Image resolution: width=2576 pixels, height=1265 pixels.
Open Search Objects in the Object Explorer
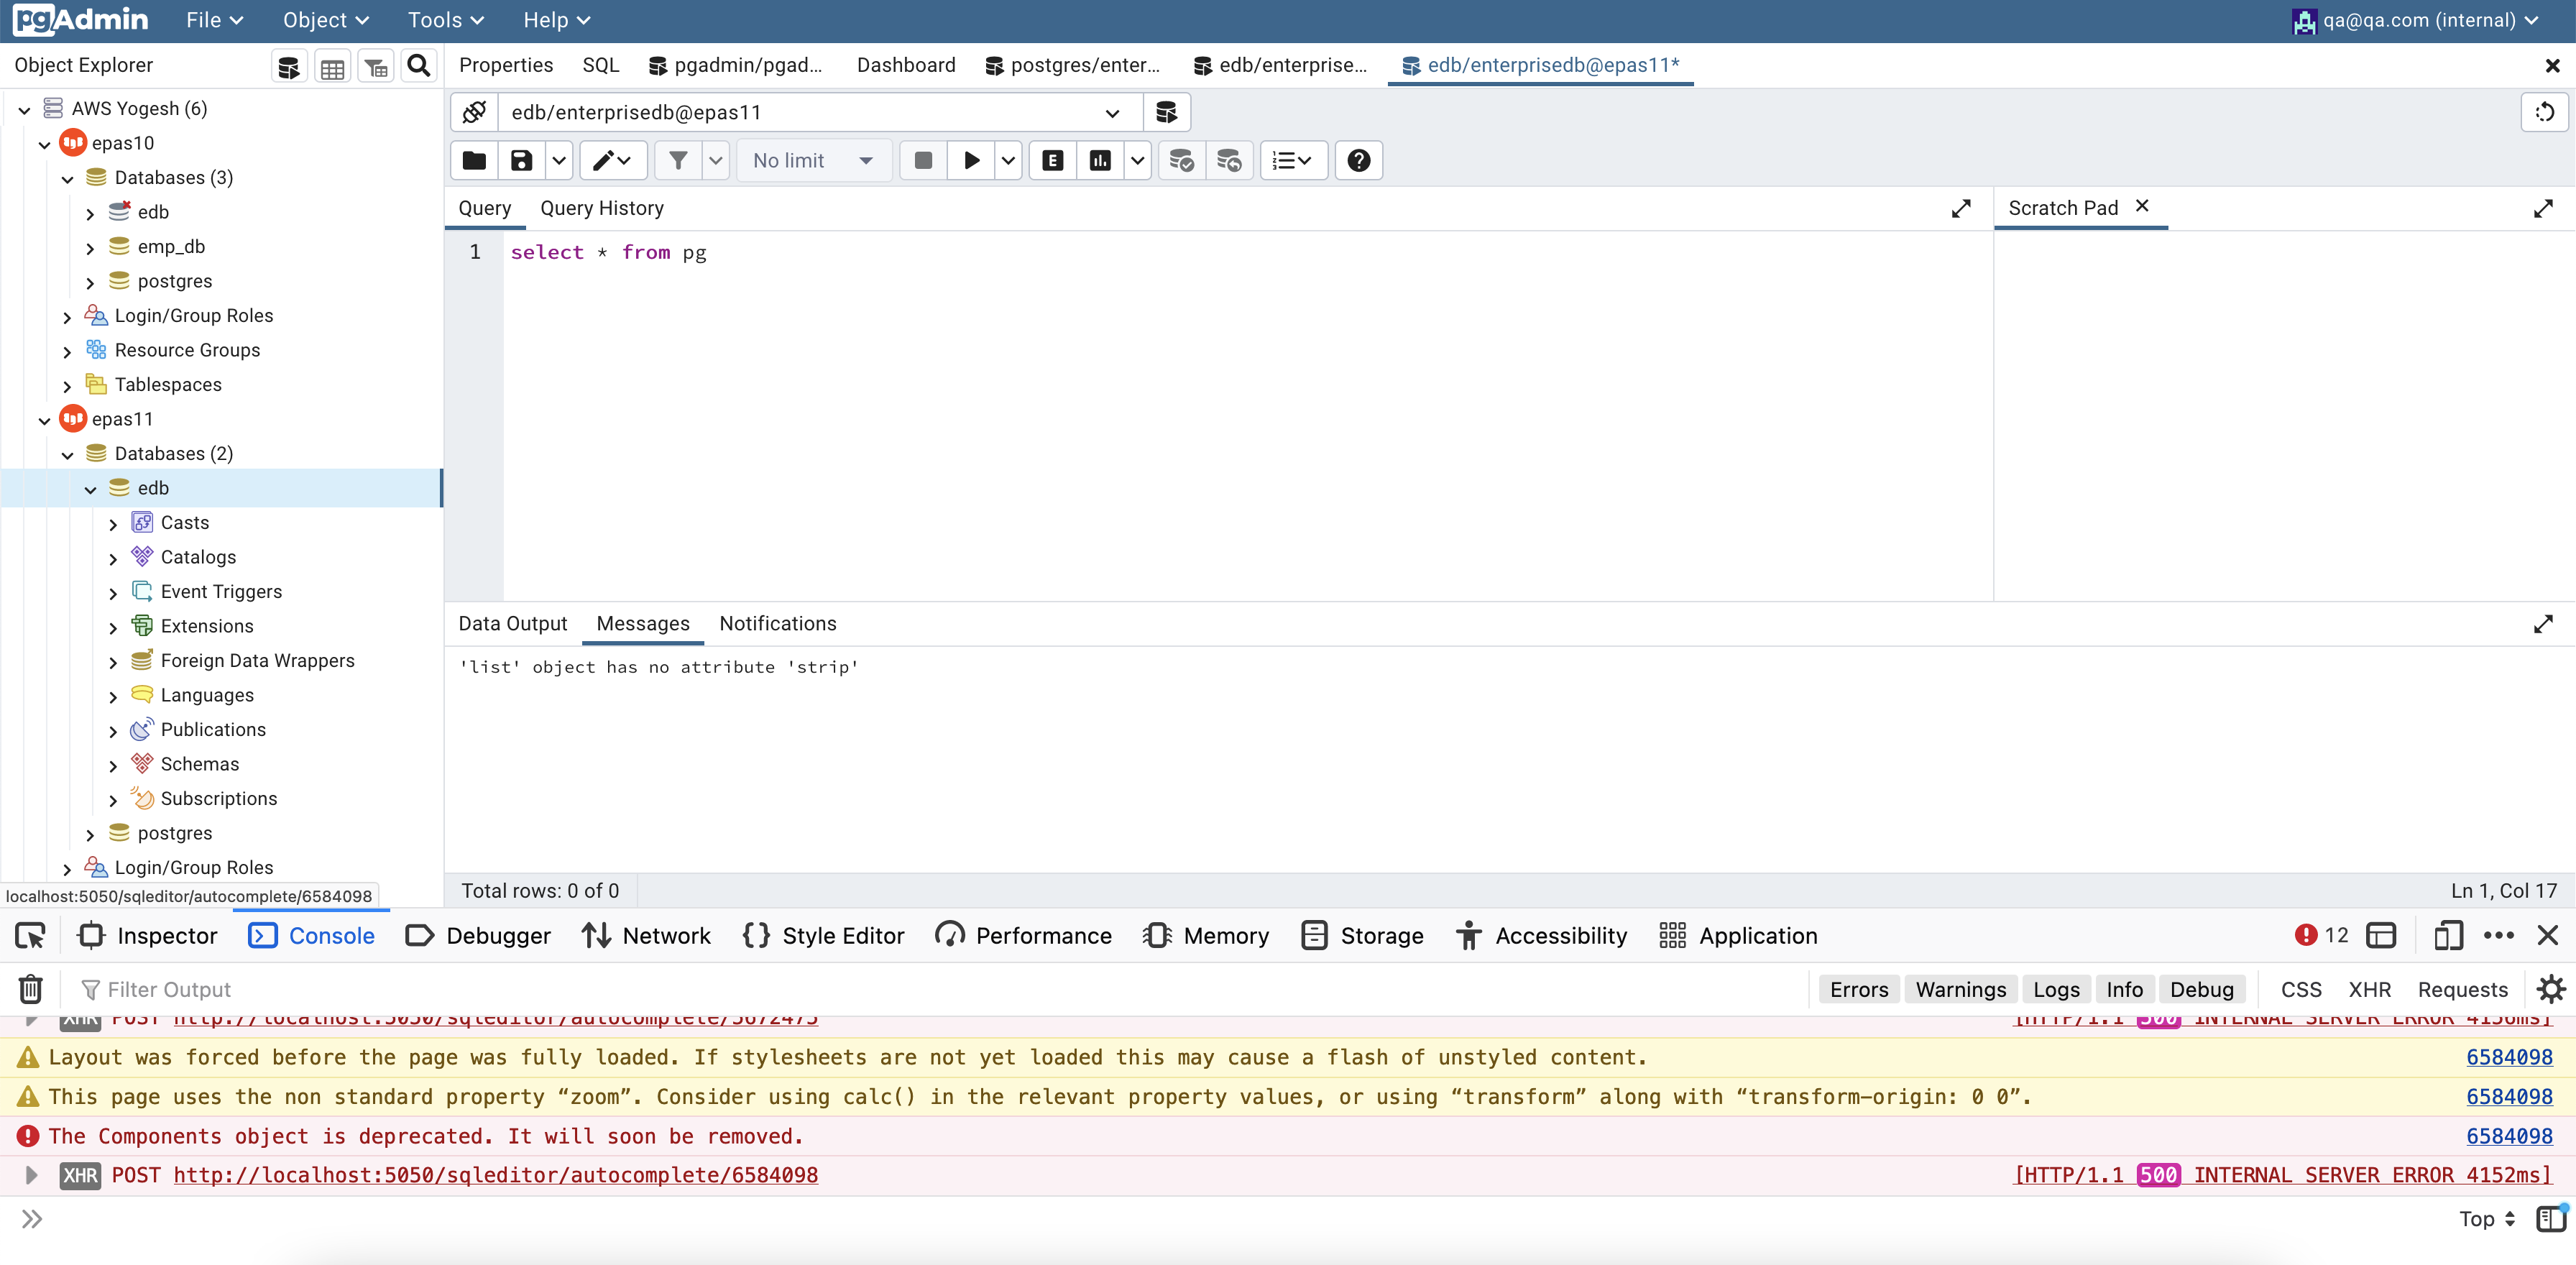tap(418, 66)
